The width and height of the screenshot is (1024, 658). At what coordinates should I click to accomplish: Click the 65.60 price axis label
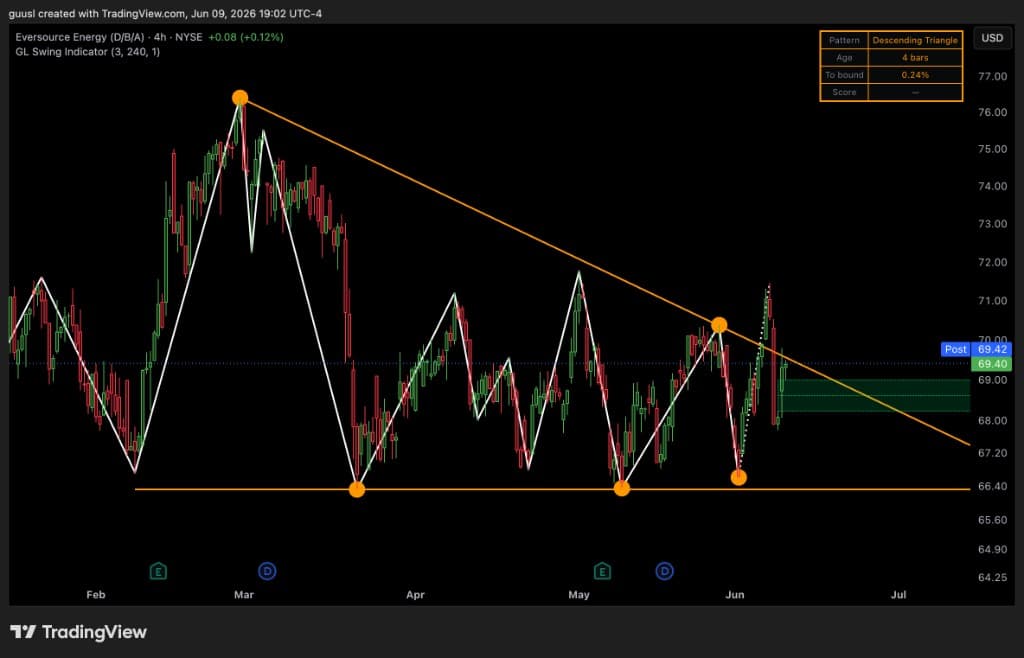pos(992,520)
